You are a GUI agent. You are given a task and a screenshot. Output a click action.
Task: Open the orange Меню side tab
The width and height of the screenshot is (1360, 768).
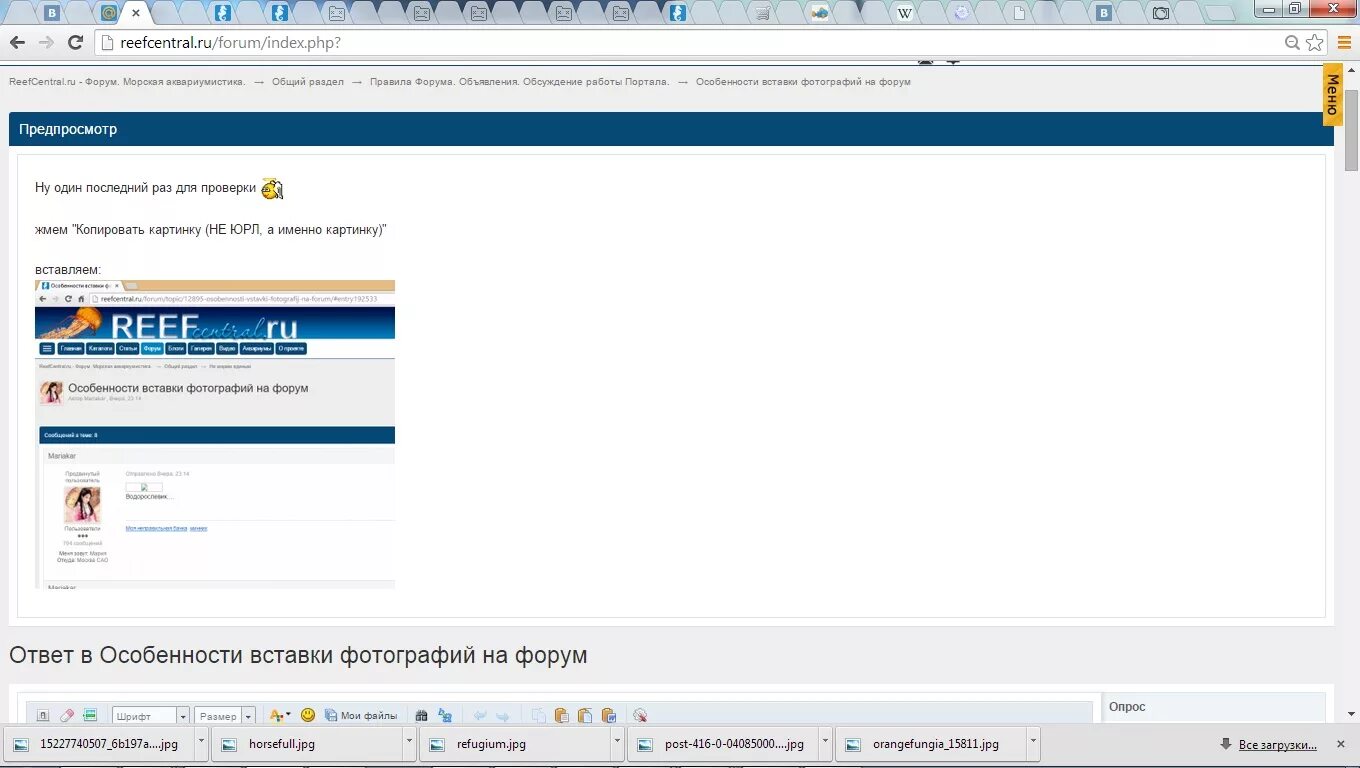pyautogui.click(x=1332, y=95)
